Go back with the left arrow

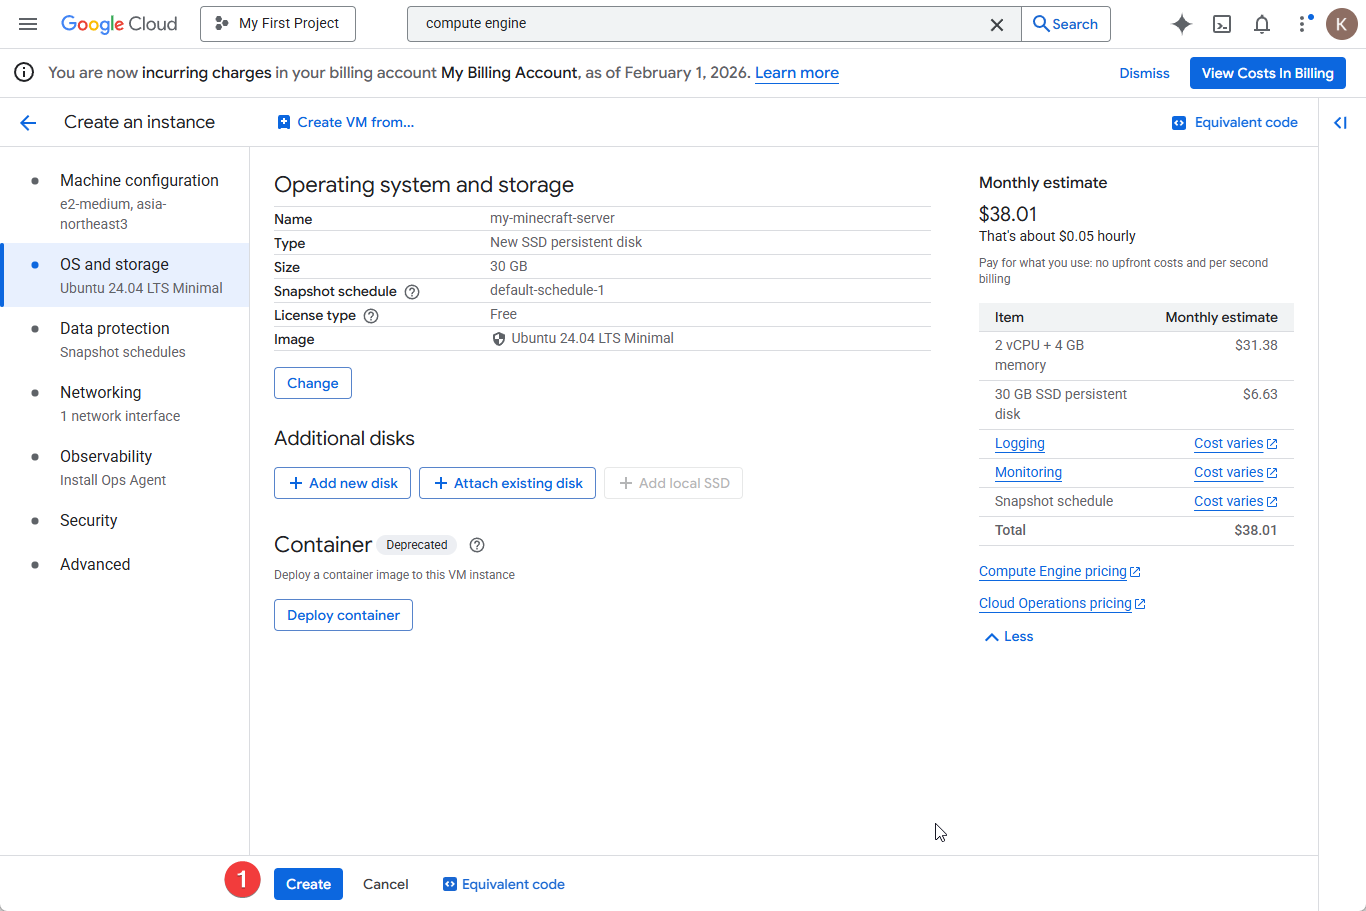pos(28,122)
